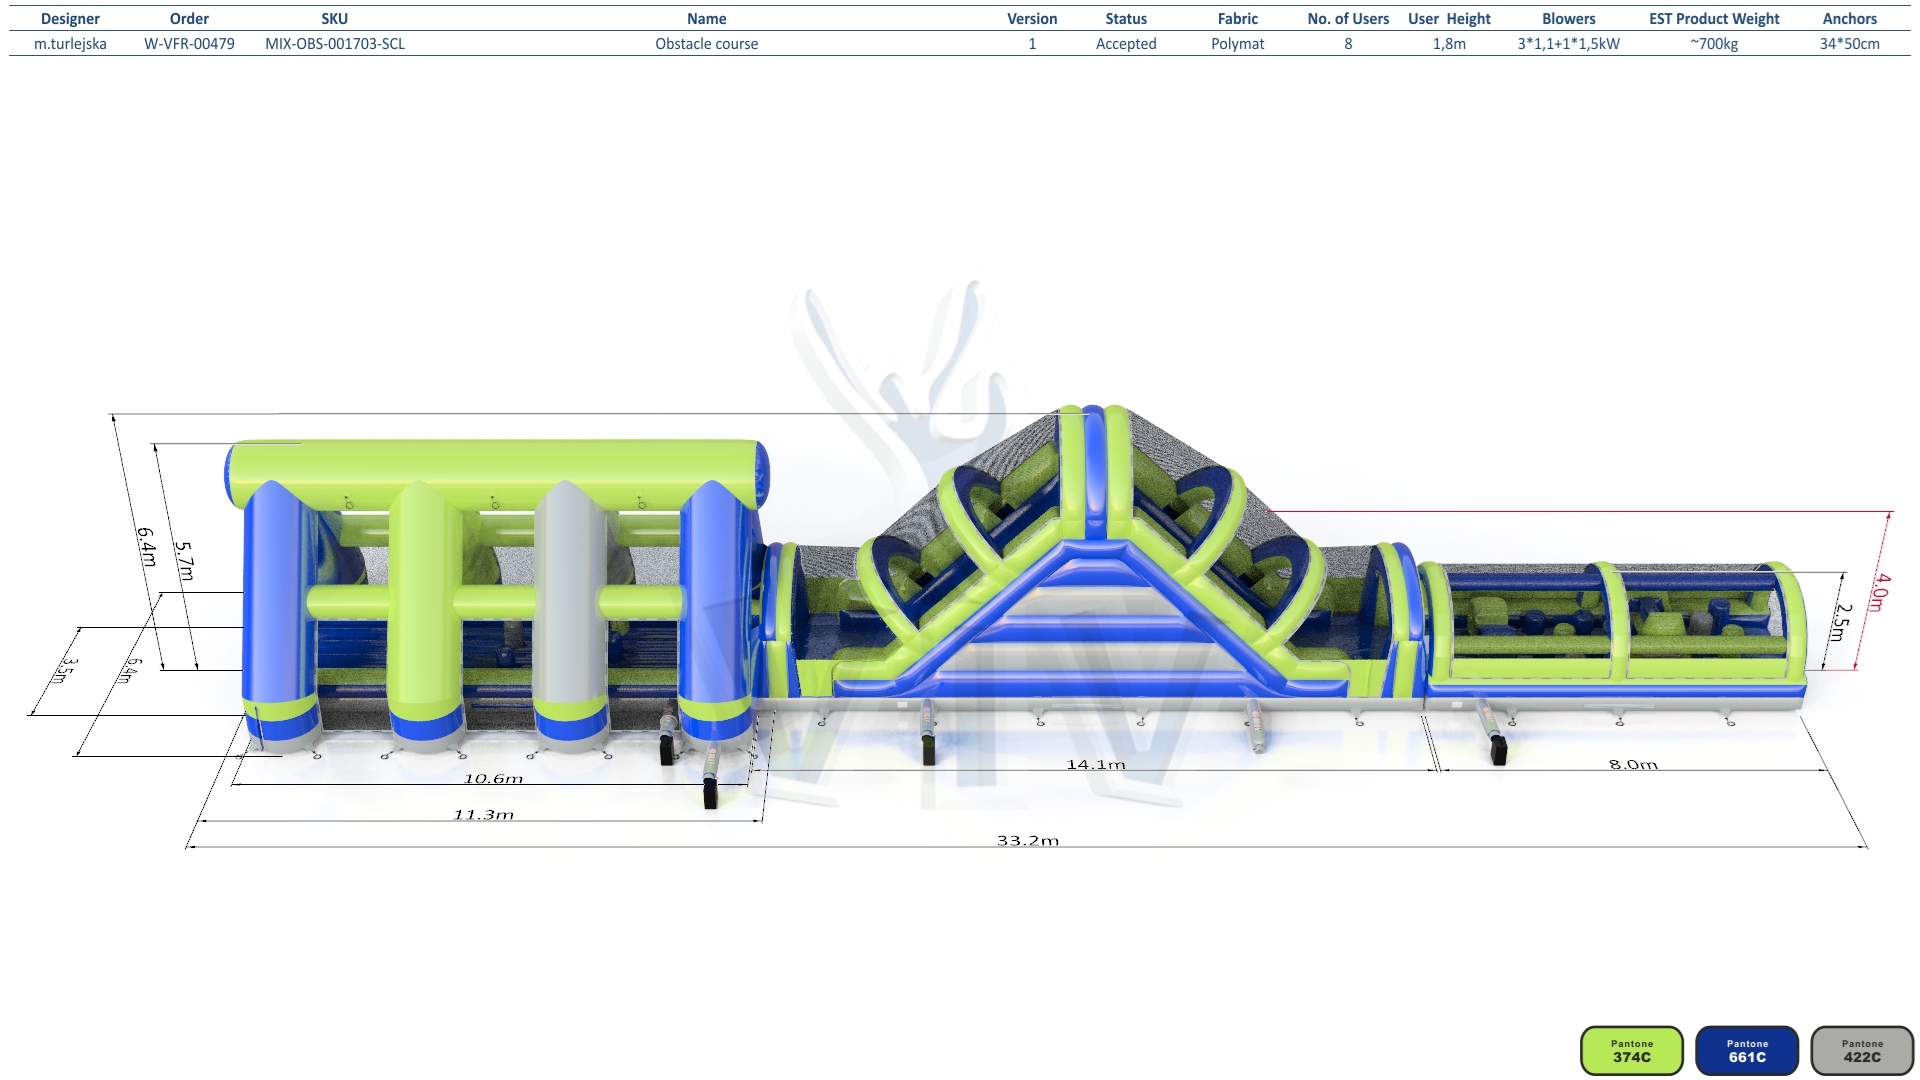Click the No. of Users header
The width and height of the screenshot is (1920, 1080).
click(x=1348, y=19)
